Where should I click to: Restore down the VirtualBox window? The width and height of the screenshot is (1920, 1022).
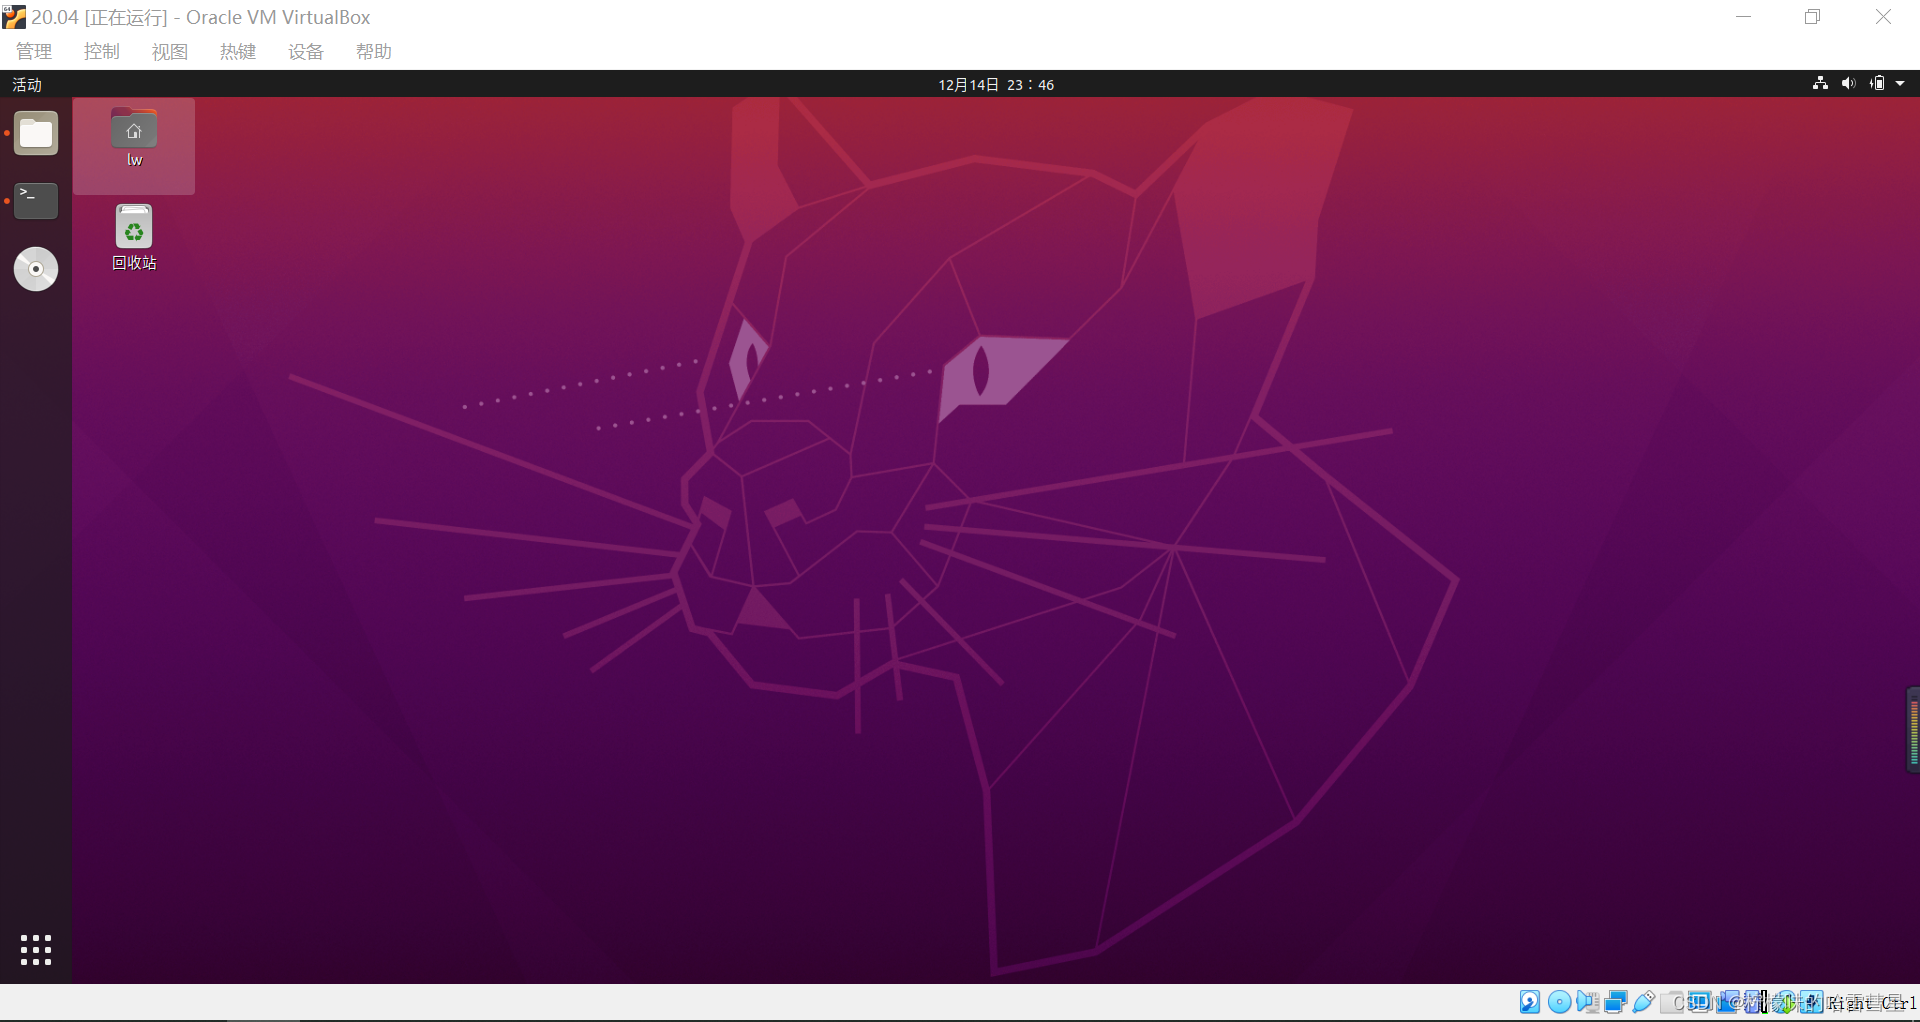click(1813, 17)
